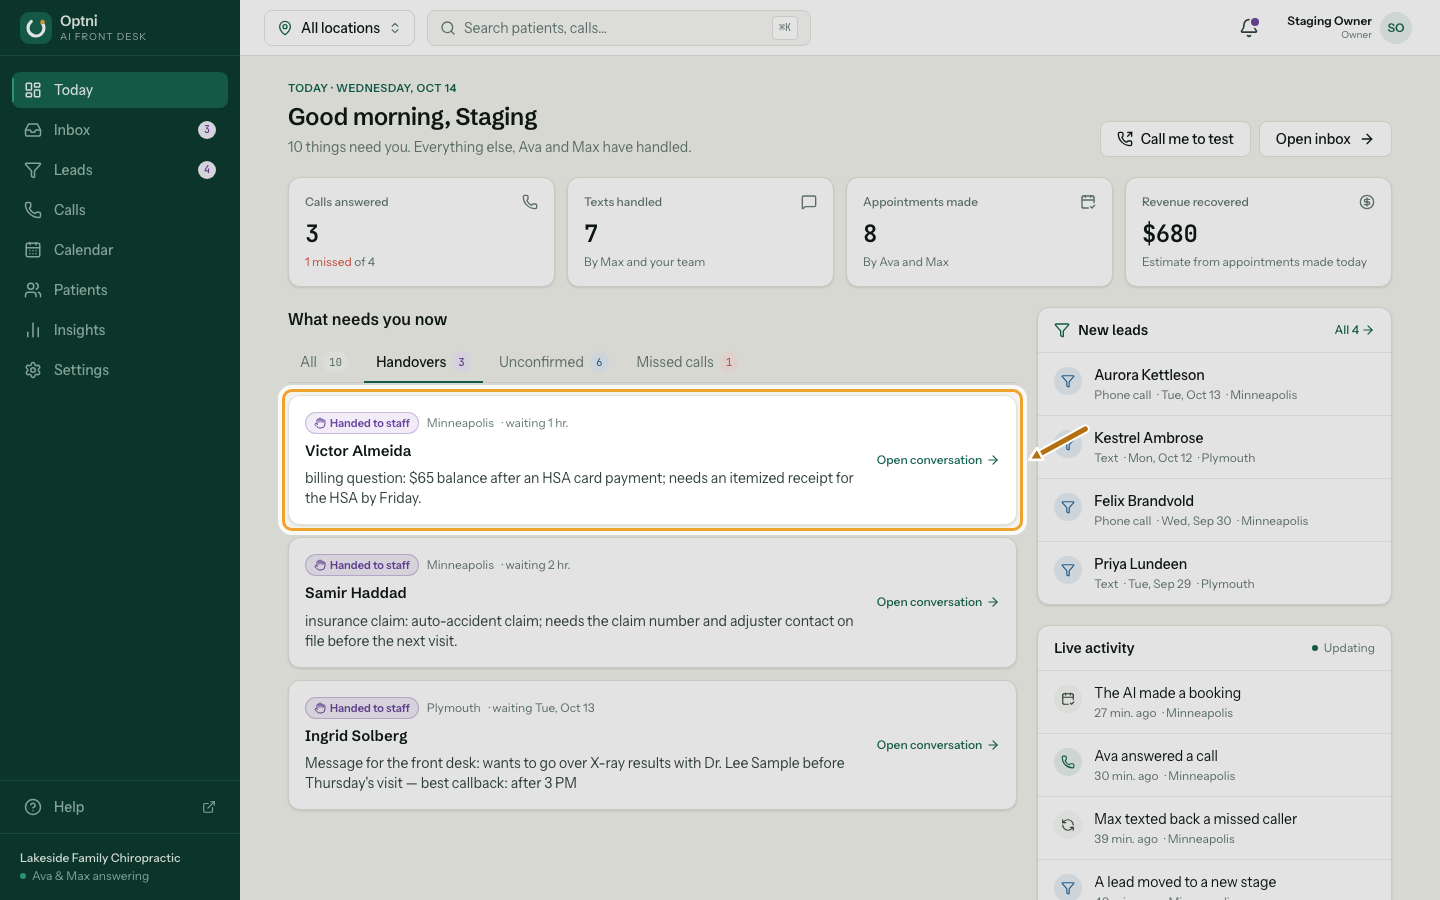Image resolution: width=1440 pixels, height=900 pixels.
Task: Click the funnel icon beside Felix Brandvold
Action: click(1068, 507)
